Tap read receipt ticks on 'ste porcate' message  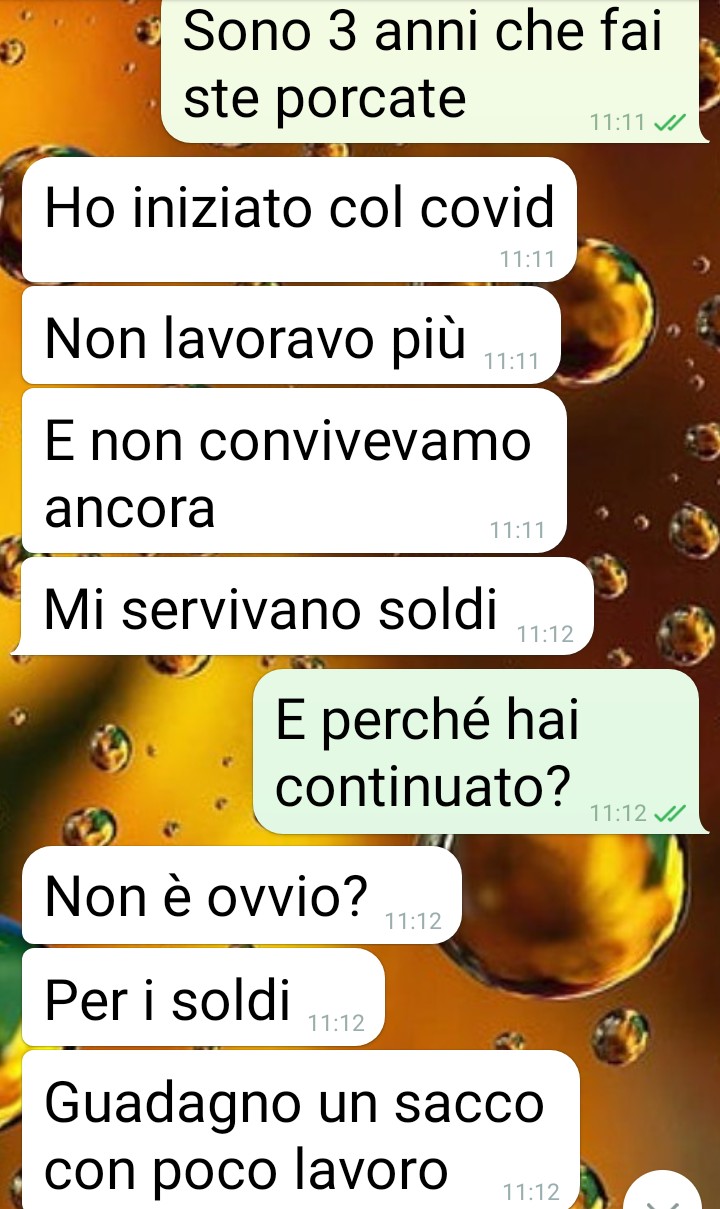[669, 123]
